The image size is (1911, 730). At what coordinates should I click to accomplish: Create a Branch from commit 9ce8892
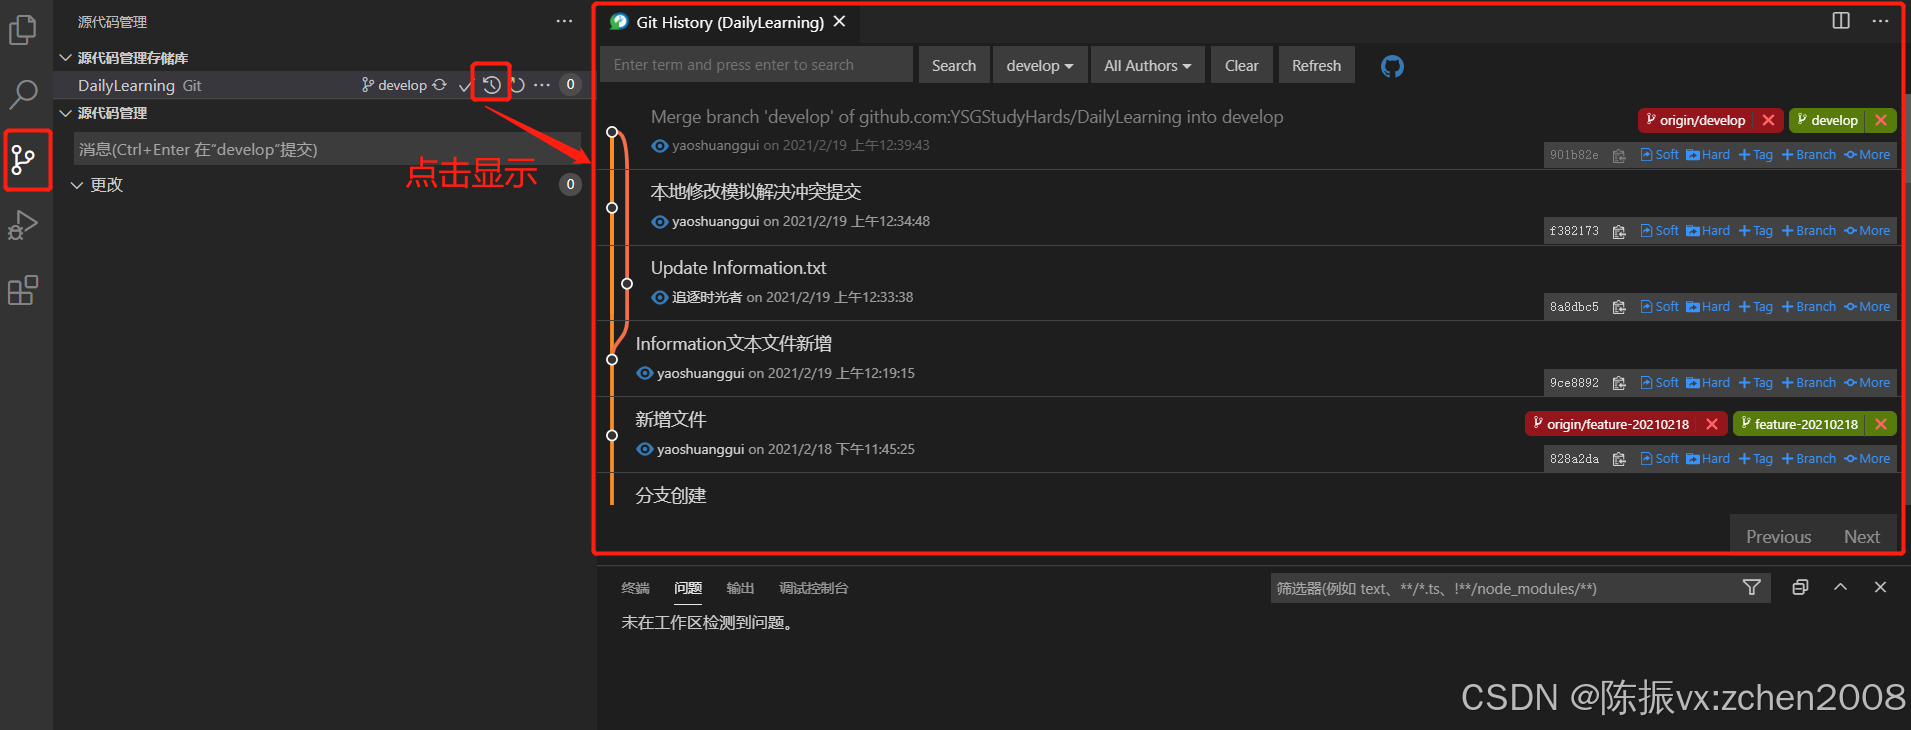point(1809,383)
